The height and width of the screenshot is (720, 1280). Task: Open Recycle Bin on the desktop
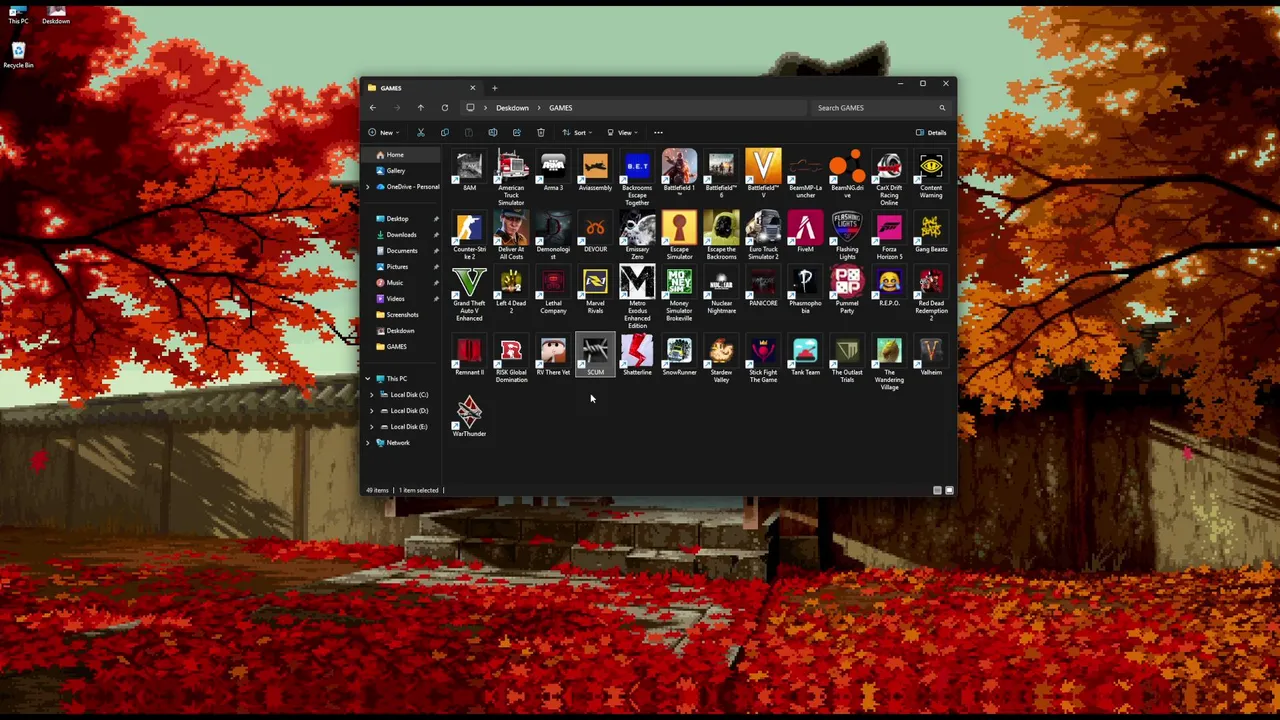click(x=18, y=55)
